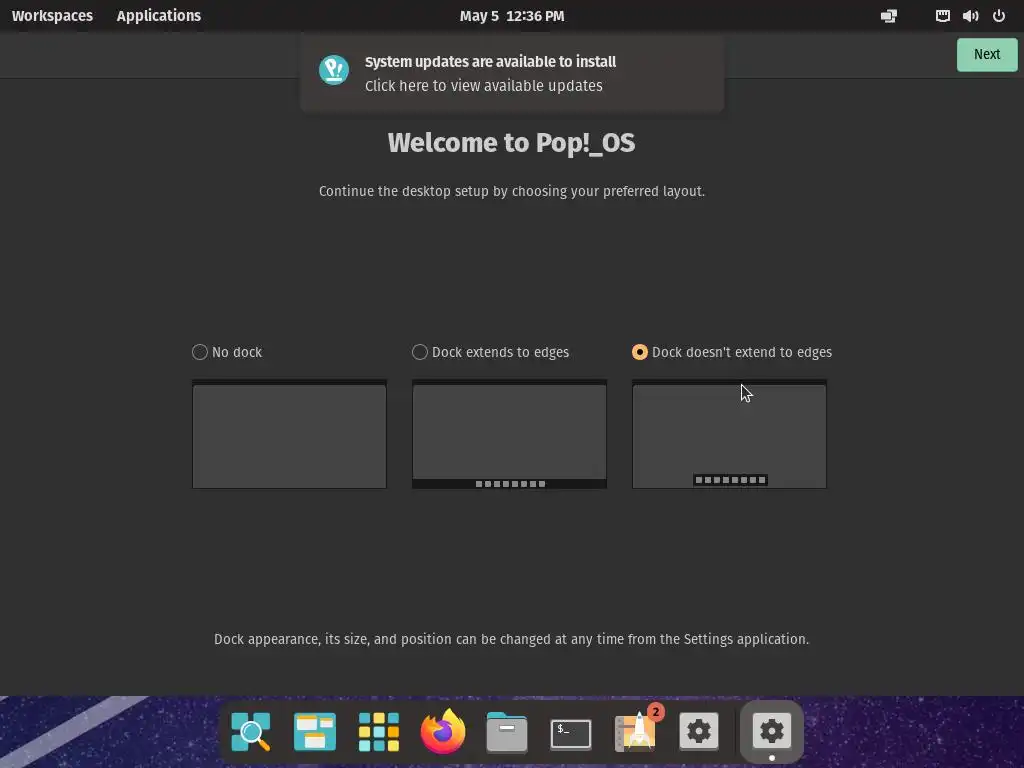Image resolution: width=1024 pixels, height=768 pixels.
Task: Open Pop!_Shop rocket icon with badge
Action: [x=636, y=731]
